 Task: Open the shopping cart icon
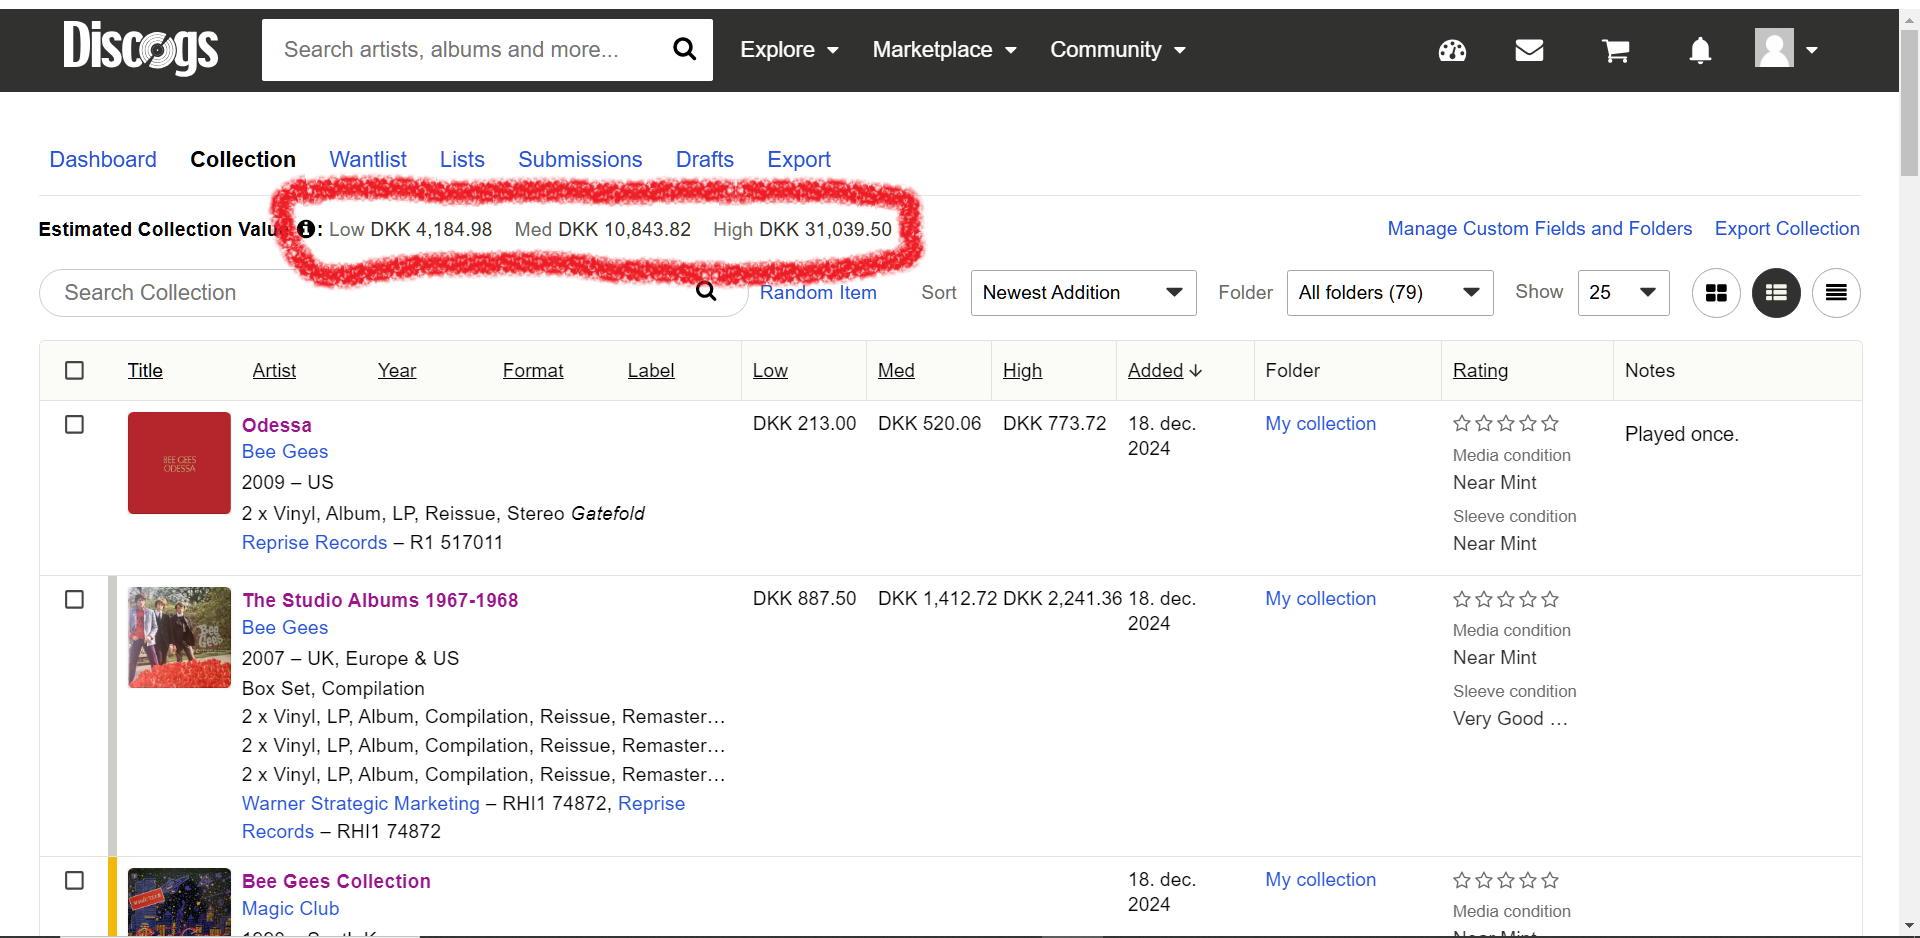(x=1615, y=50)
